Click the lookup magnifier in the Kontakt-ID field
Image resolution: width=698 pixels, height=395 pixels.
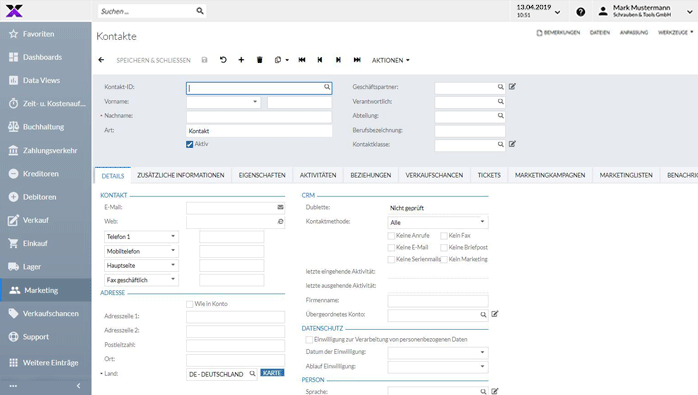point(327,87)
